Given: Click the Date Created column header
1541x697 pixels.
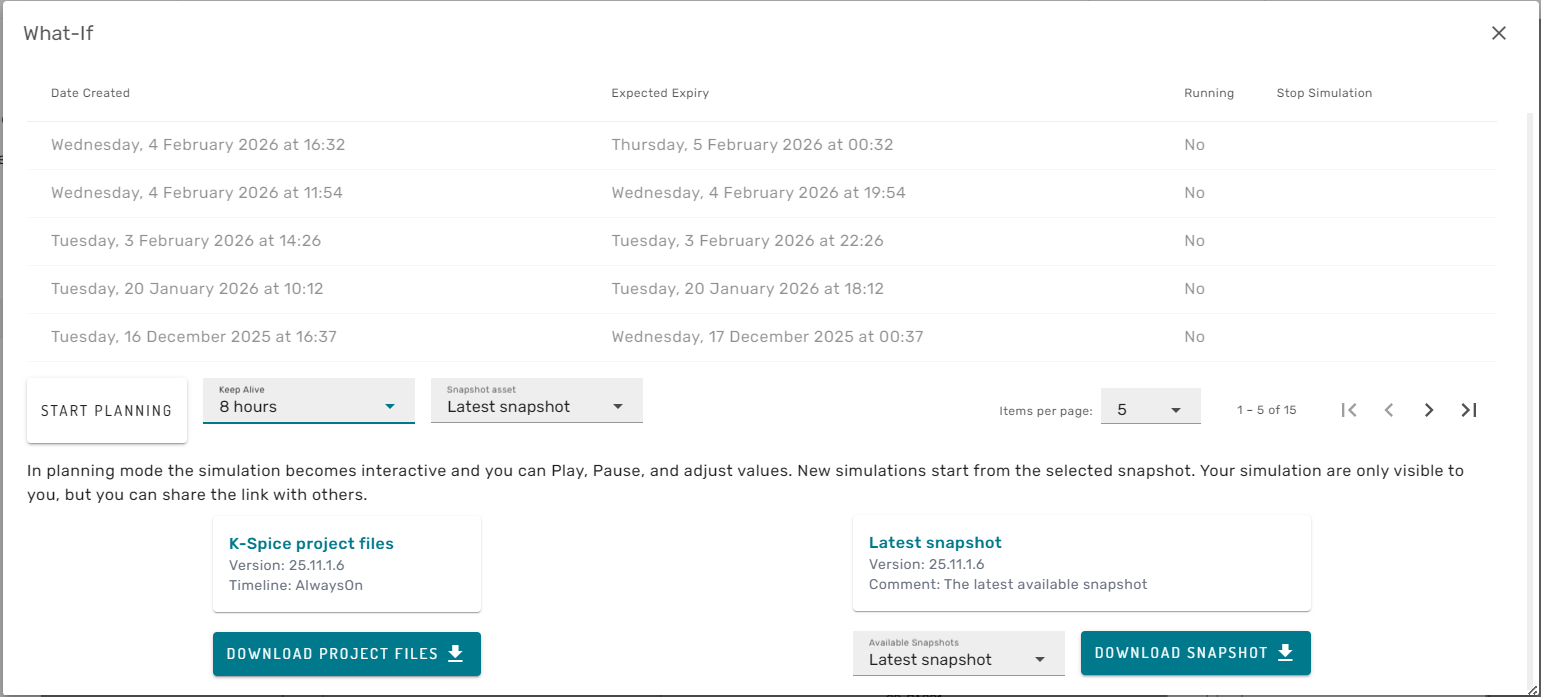Looking at the screenshot, I should click(x=91, y=93).
